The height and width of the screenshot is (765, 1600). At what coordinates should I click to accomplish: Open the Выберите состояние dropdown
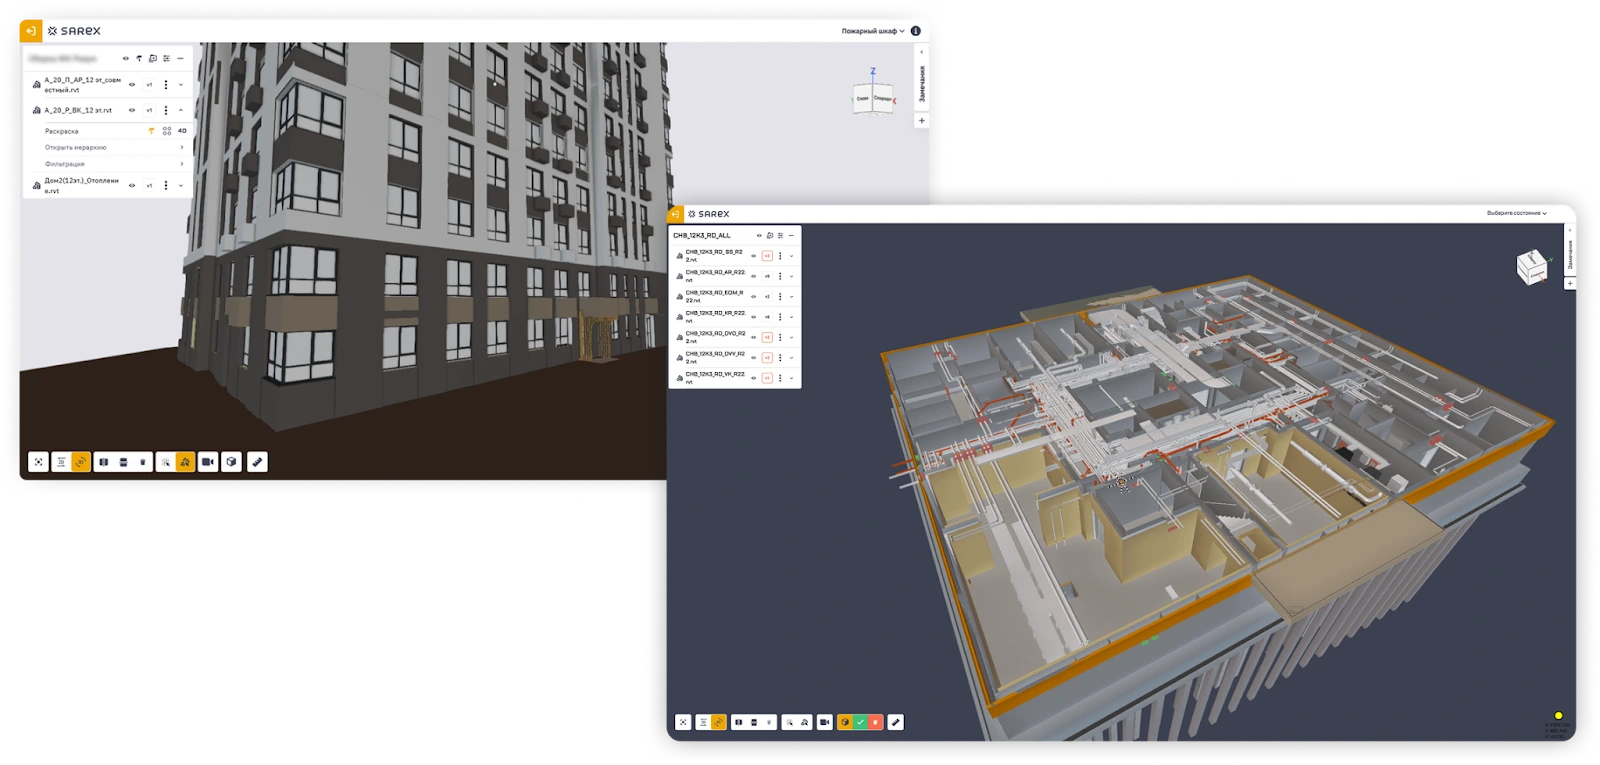pyautogui.click(x=1516, y=213)
